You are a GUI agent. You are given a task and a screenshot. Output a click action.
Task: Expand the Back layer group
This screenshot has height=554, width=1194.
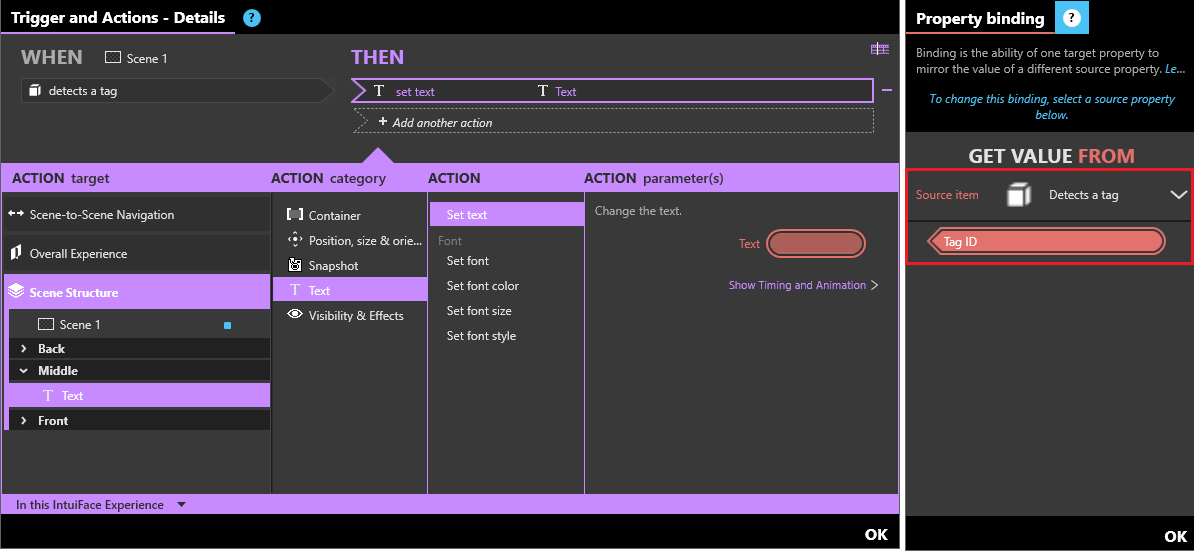click(x=24, y=349)
